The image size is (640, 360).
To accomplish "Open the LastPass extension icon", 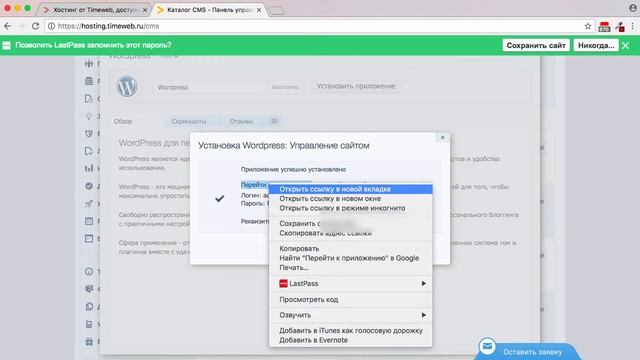I will pyautogui.click(x=604, y=27).
